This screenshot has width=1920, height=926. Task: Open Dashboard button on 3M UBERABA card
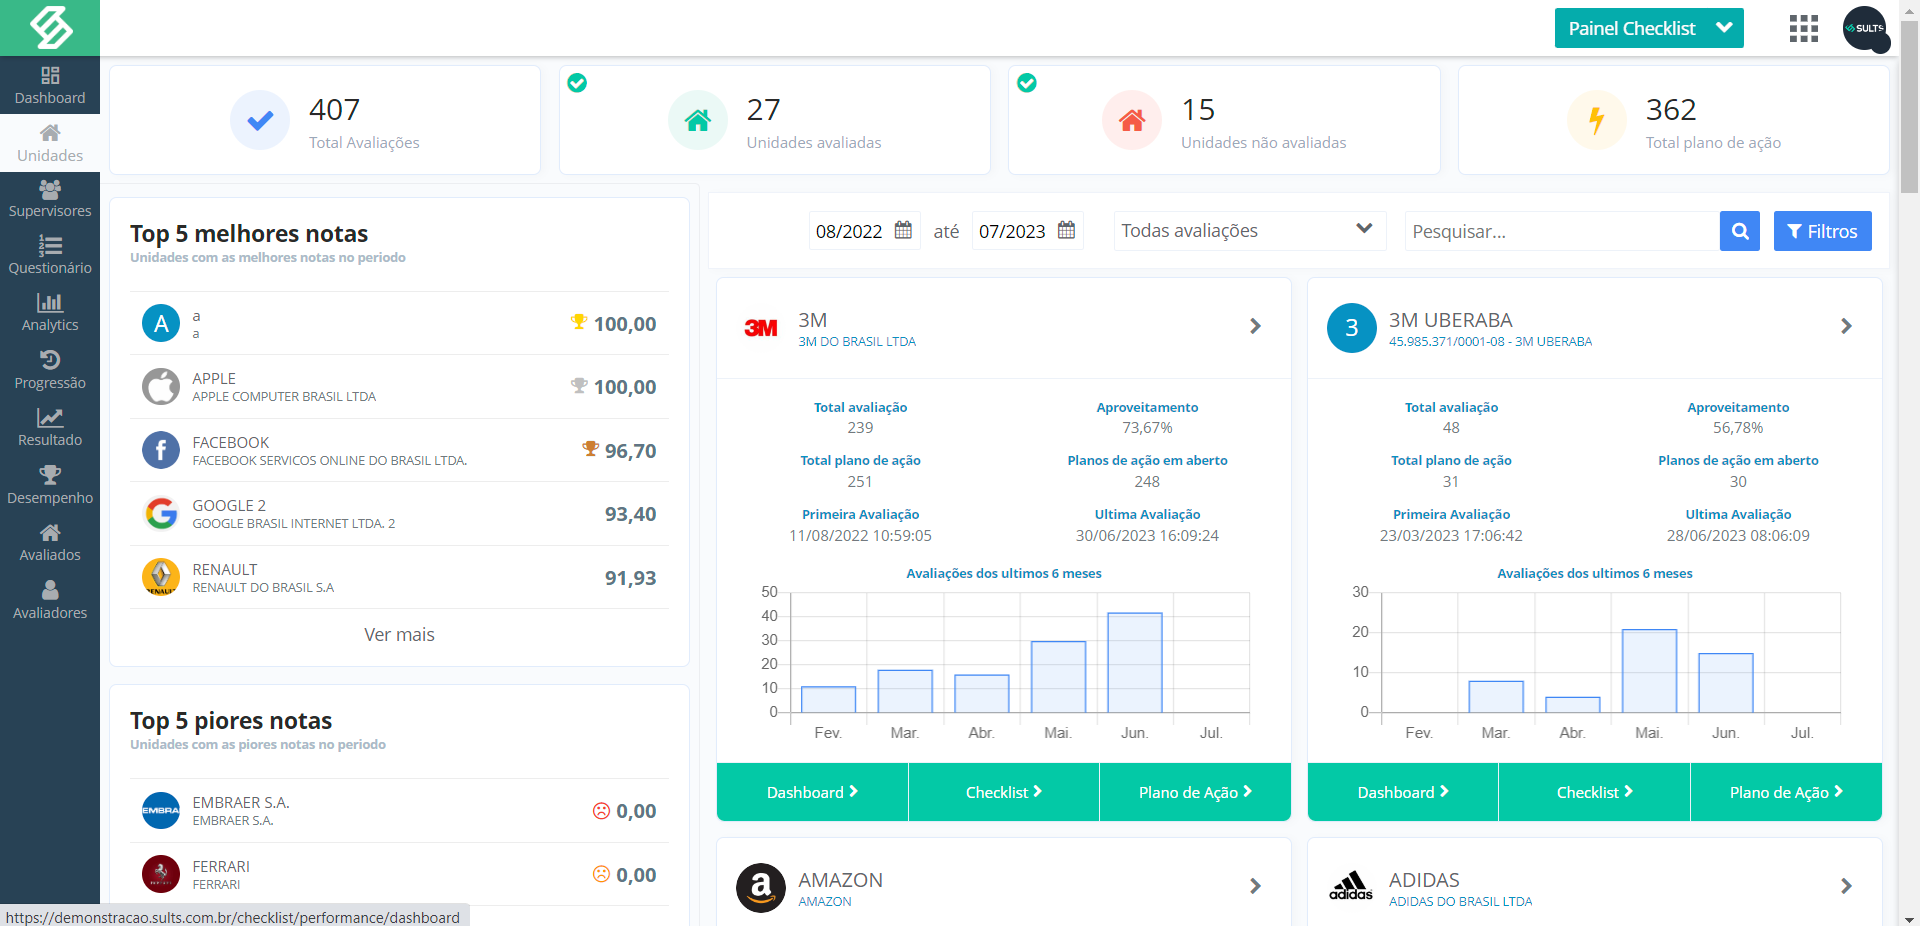(1403, 792)
